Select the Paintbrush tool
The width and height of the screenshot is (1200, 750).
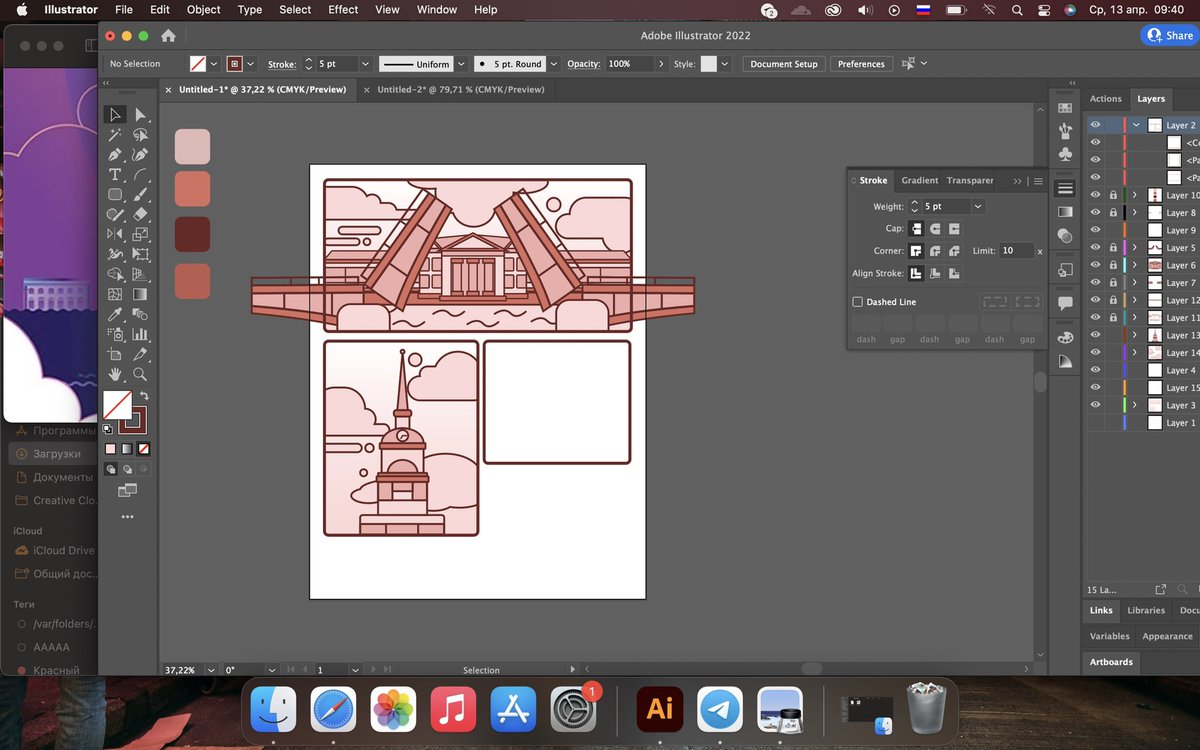pyautogui.click(x=140, y=194)
